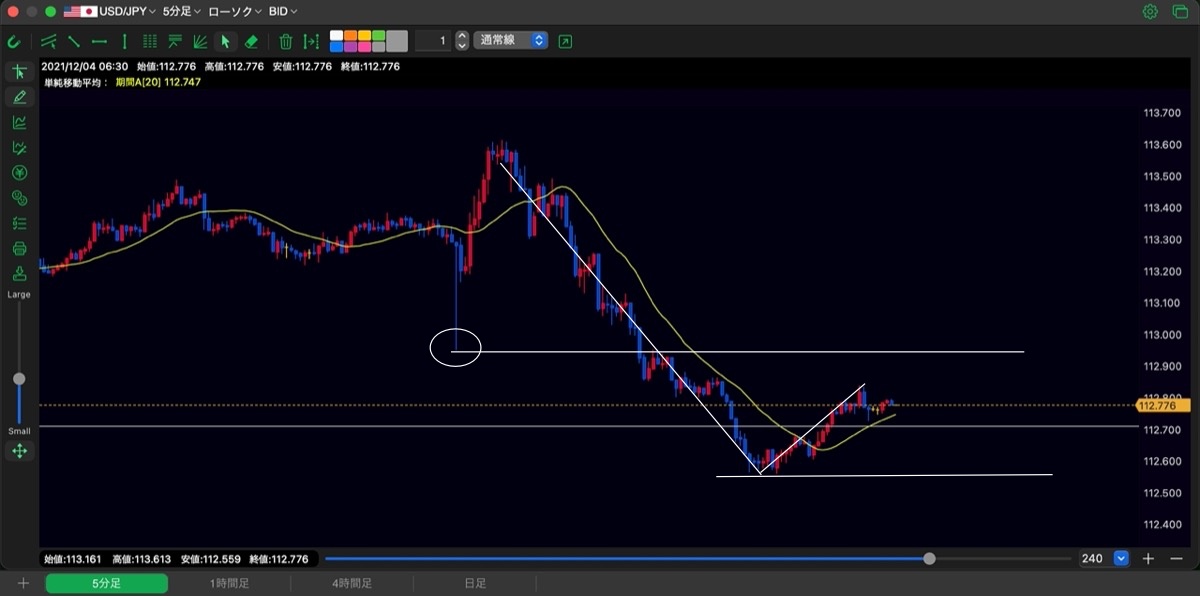Click the printer icon in sidebar
1200x596 pixels.
tap(19, 249)
